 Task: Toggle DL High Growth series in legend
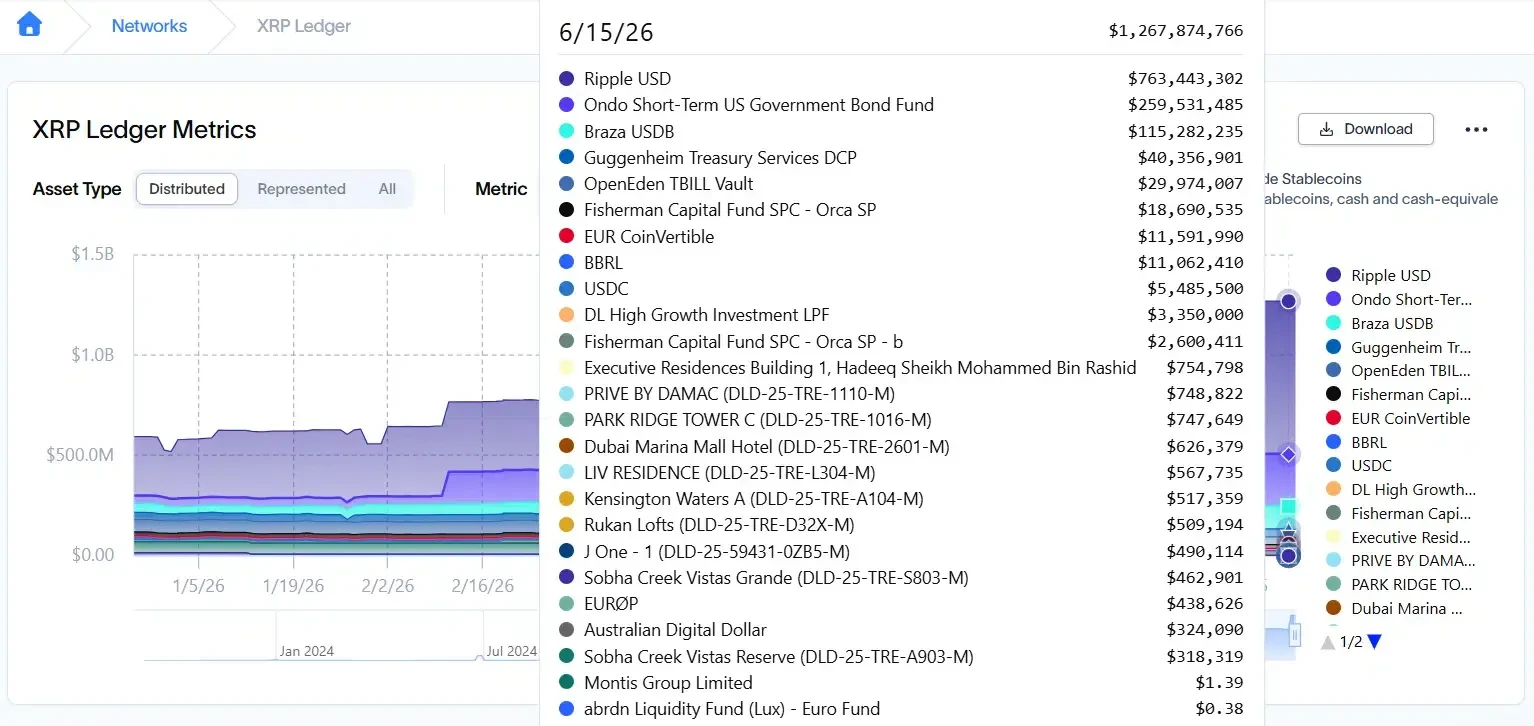tap(1401, 489)
